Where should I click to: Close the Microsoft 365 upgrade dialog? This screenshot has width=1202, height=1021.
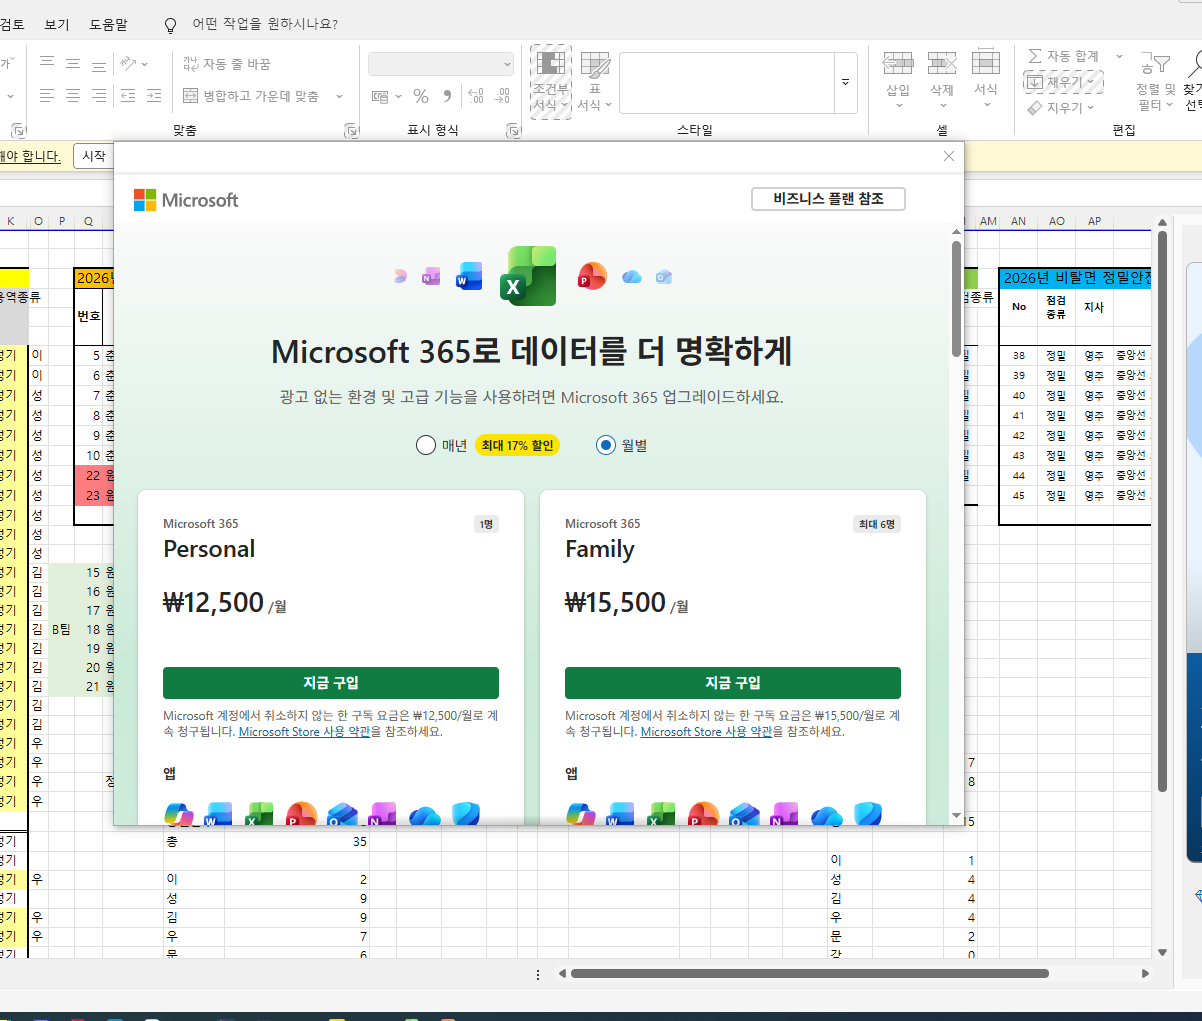coord(949,156)
